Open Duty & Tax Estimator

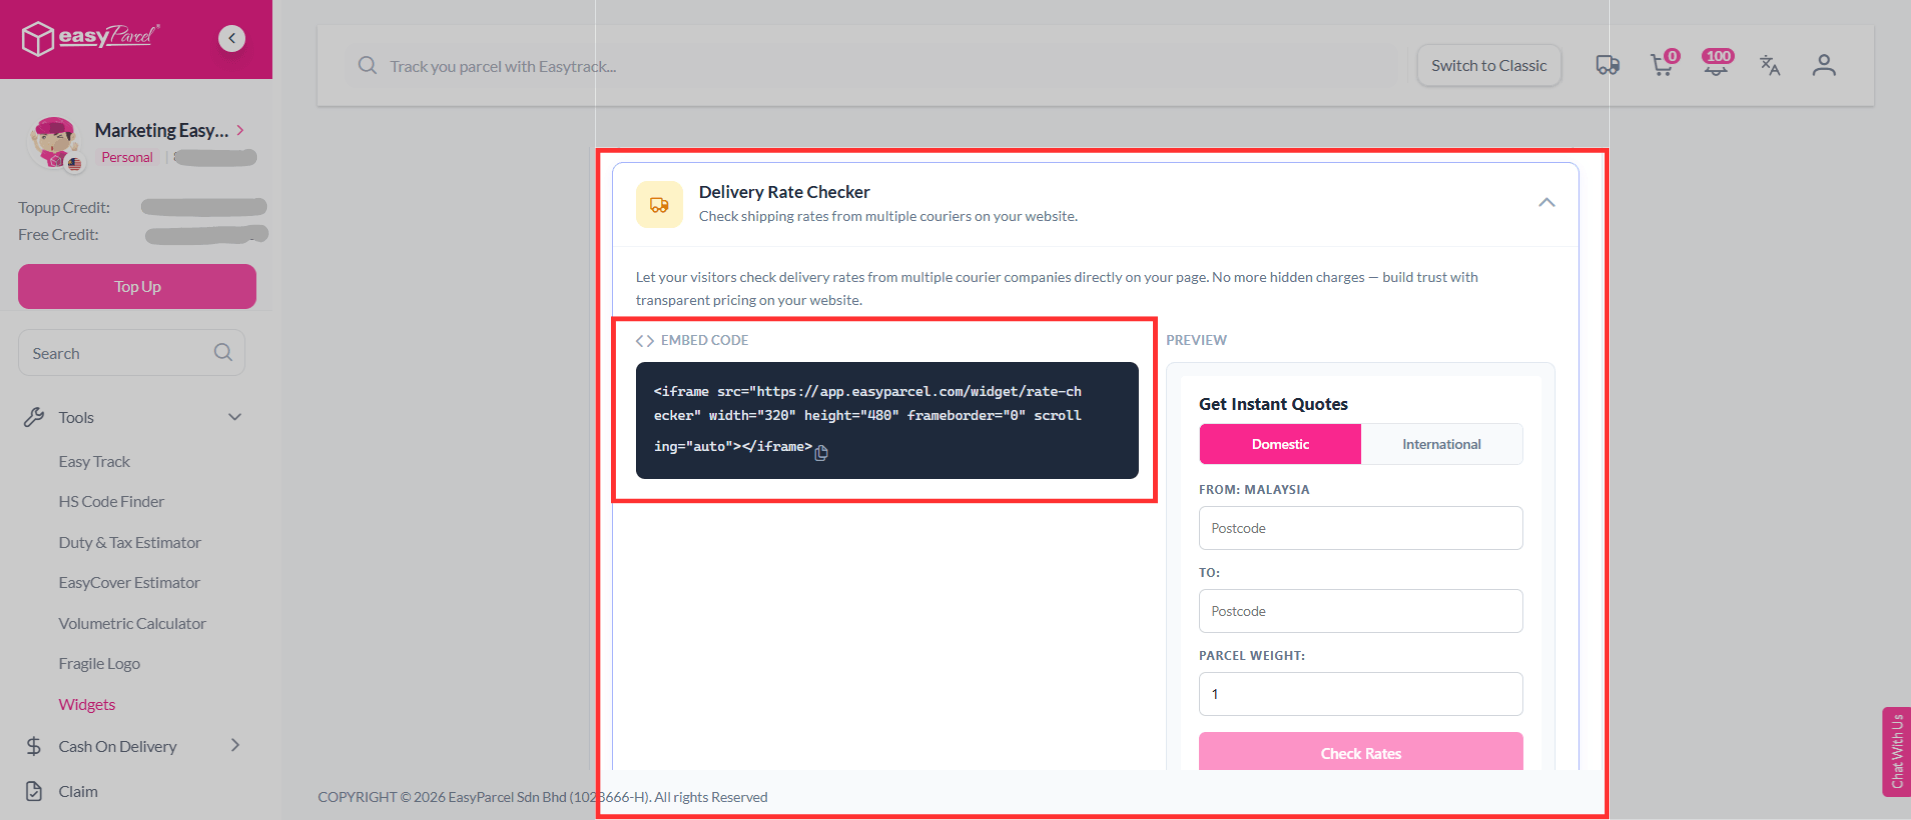tap(130, 543)
